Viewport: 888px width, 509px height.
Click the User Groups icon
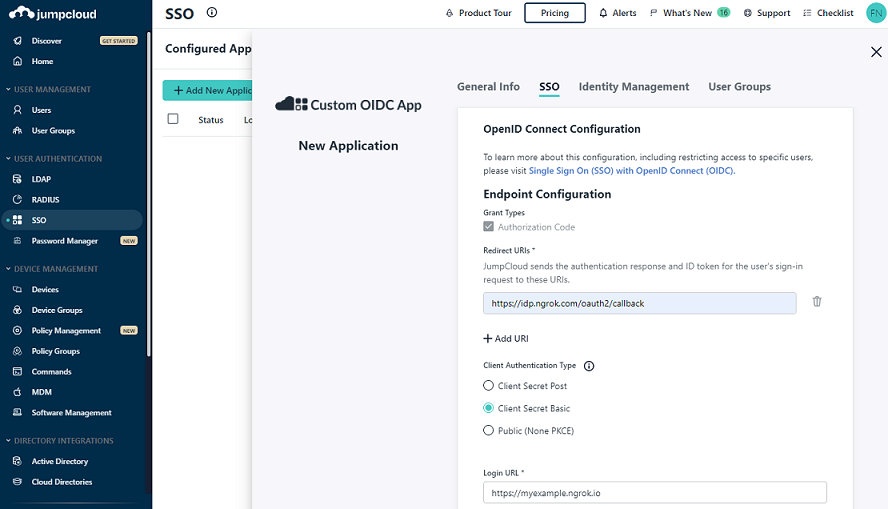pyautogui.click(x=18, y=131)
